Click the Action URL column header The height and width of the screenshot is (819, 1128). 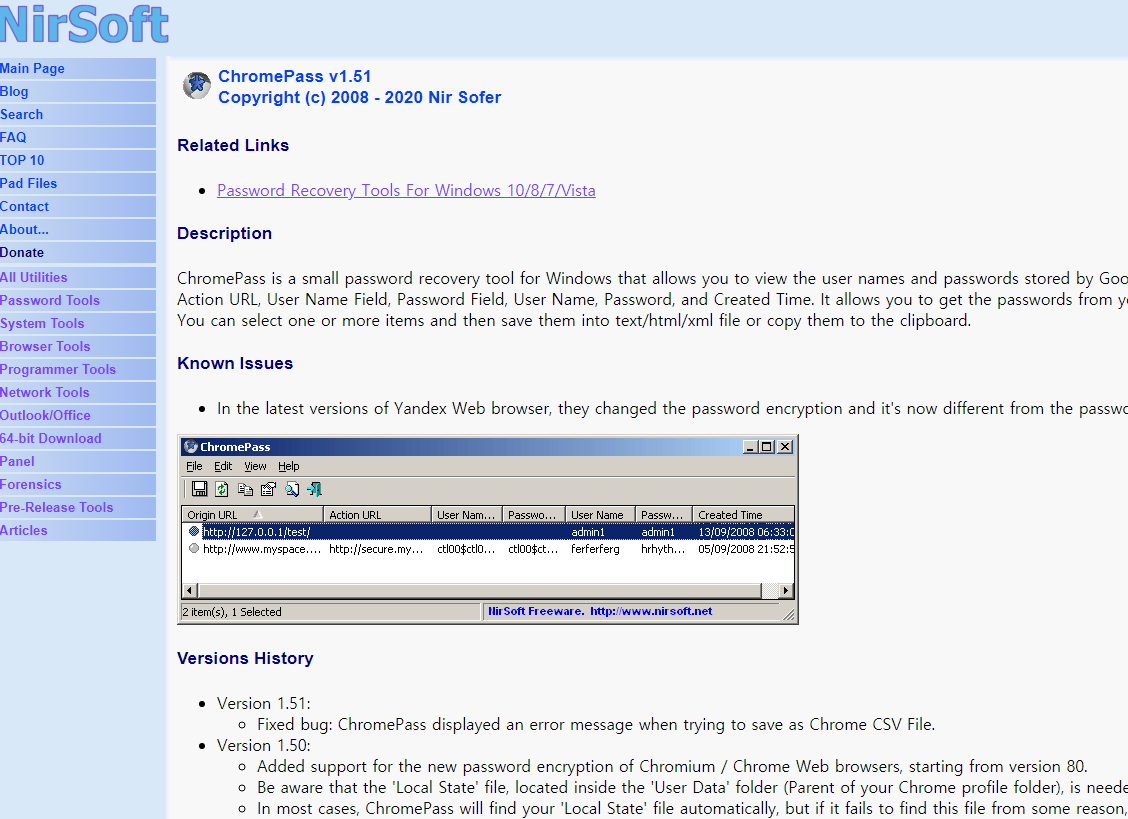[378, 515]
